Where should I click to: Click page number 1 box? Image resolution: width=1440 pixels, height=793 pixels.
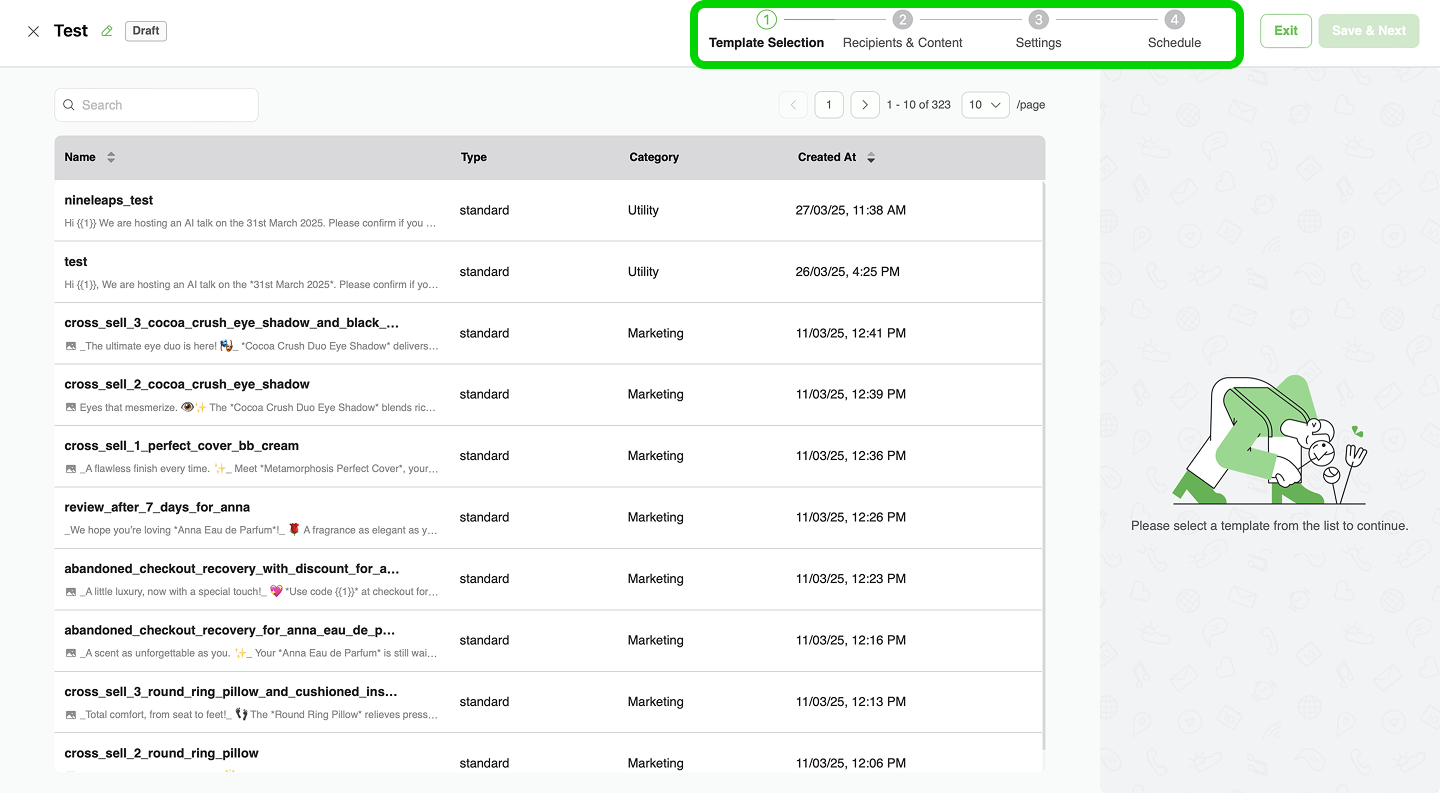829,105
